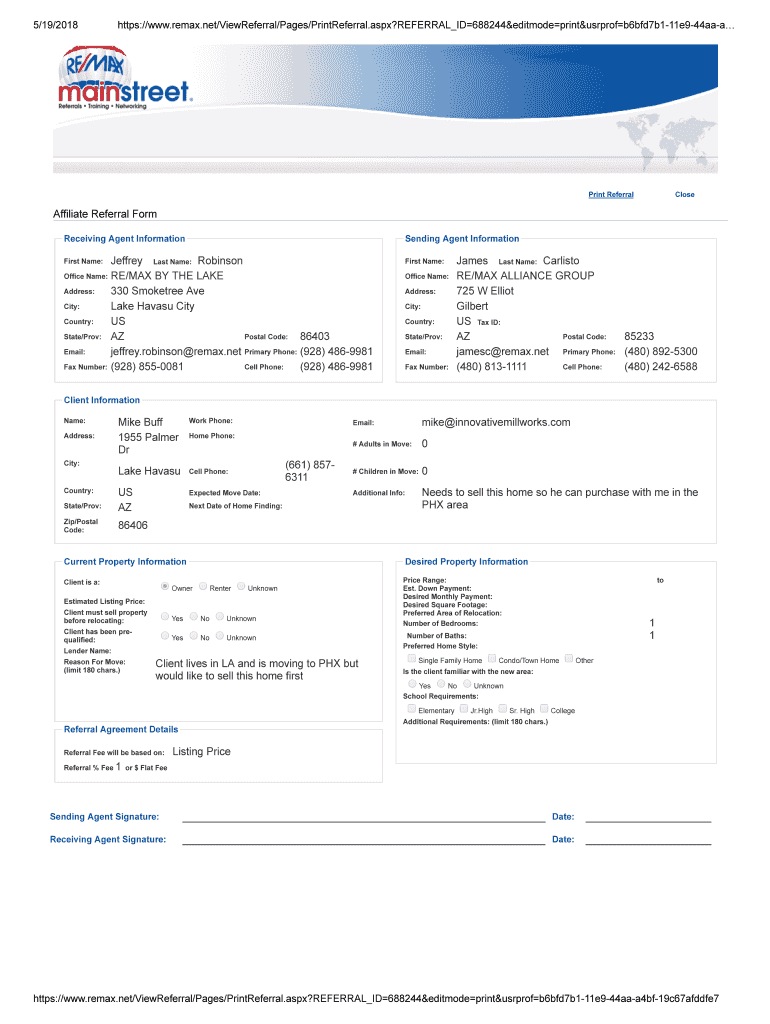Choose Unknown for familiar with the new area
770x1024 pixels.
click(467, 685)
